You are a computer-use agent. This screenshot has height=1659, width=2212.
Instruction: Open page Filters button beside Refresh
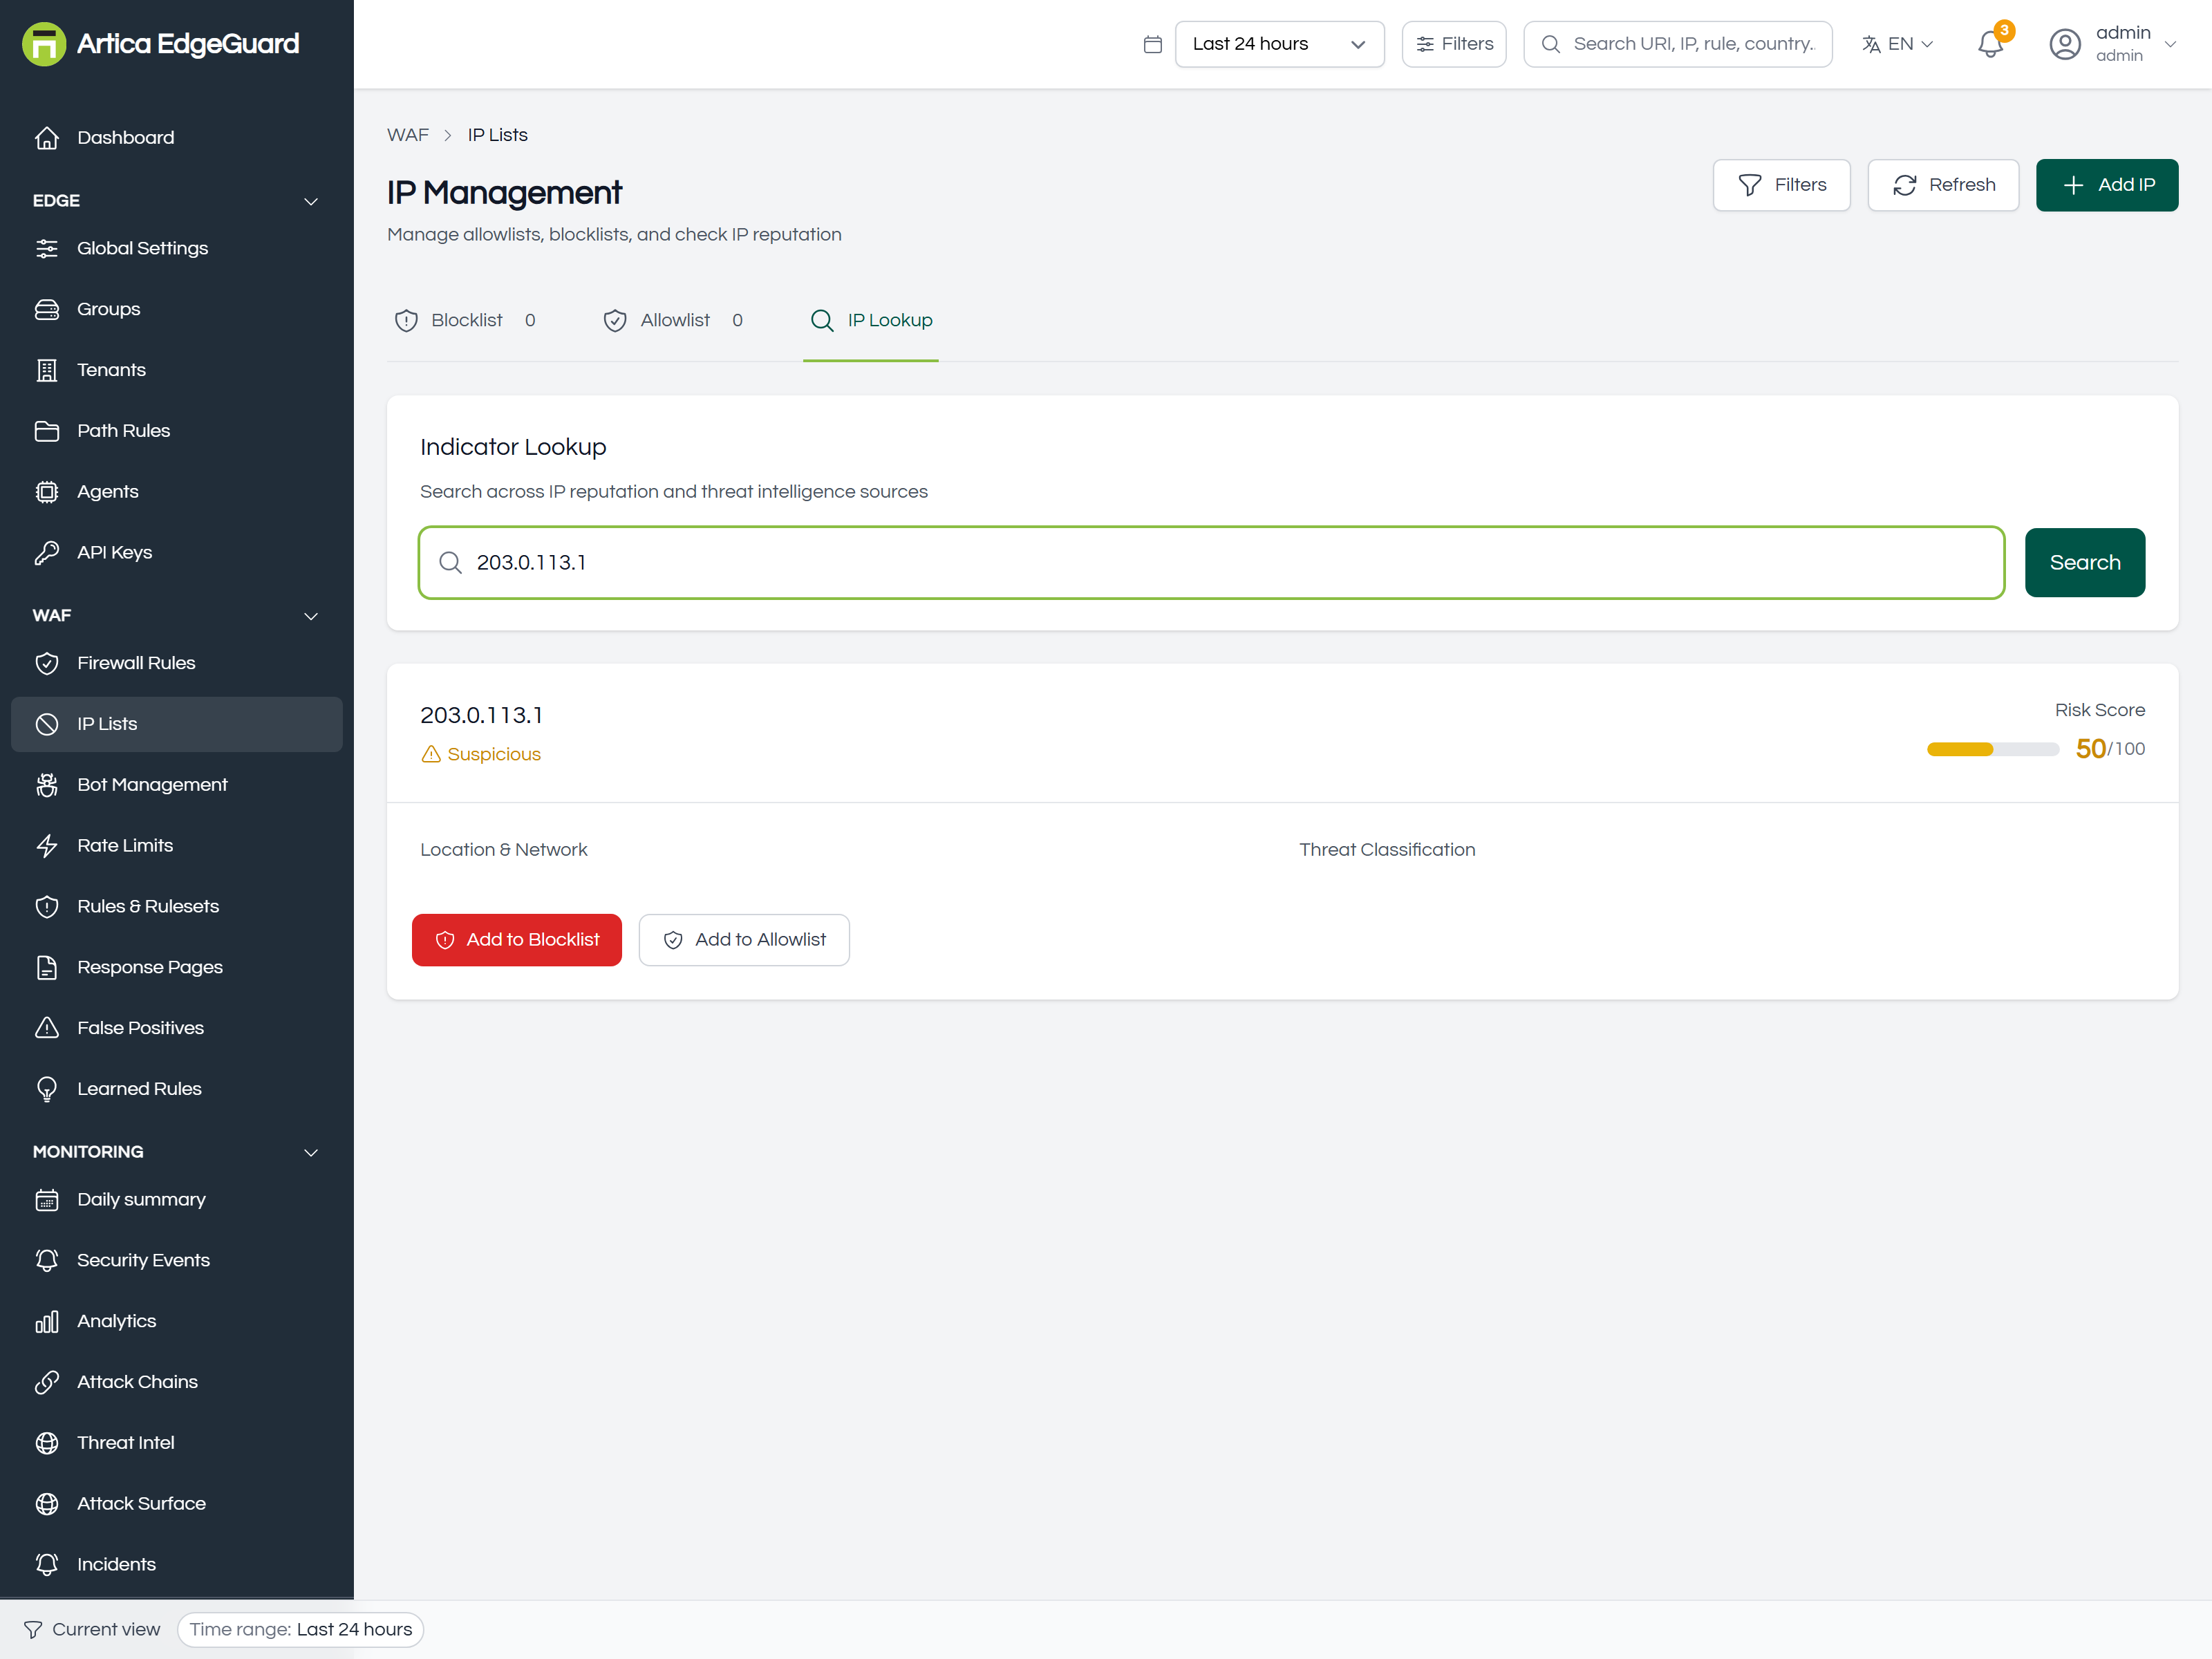1781,185
